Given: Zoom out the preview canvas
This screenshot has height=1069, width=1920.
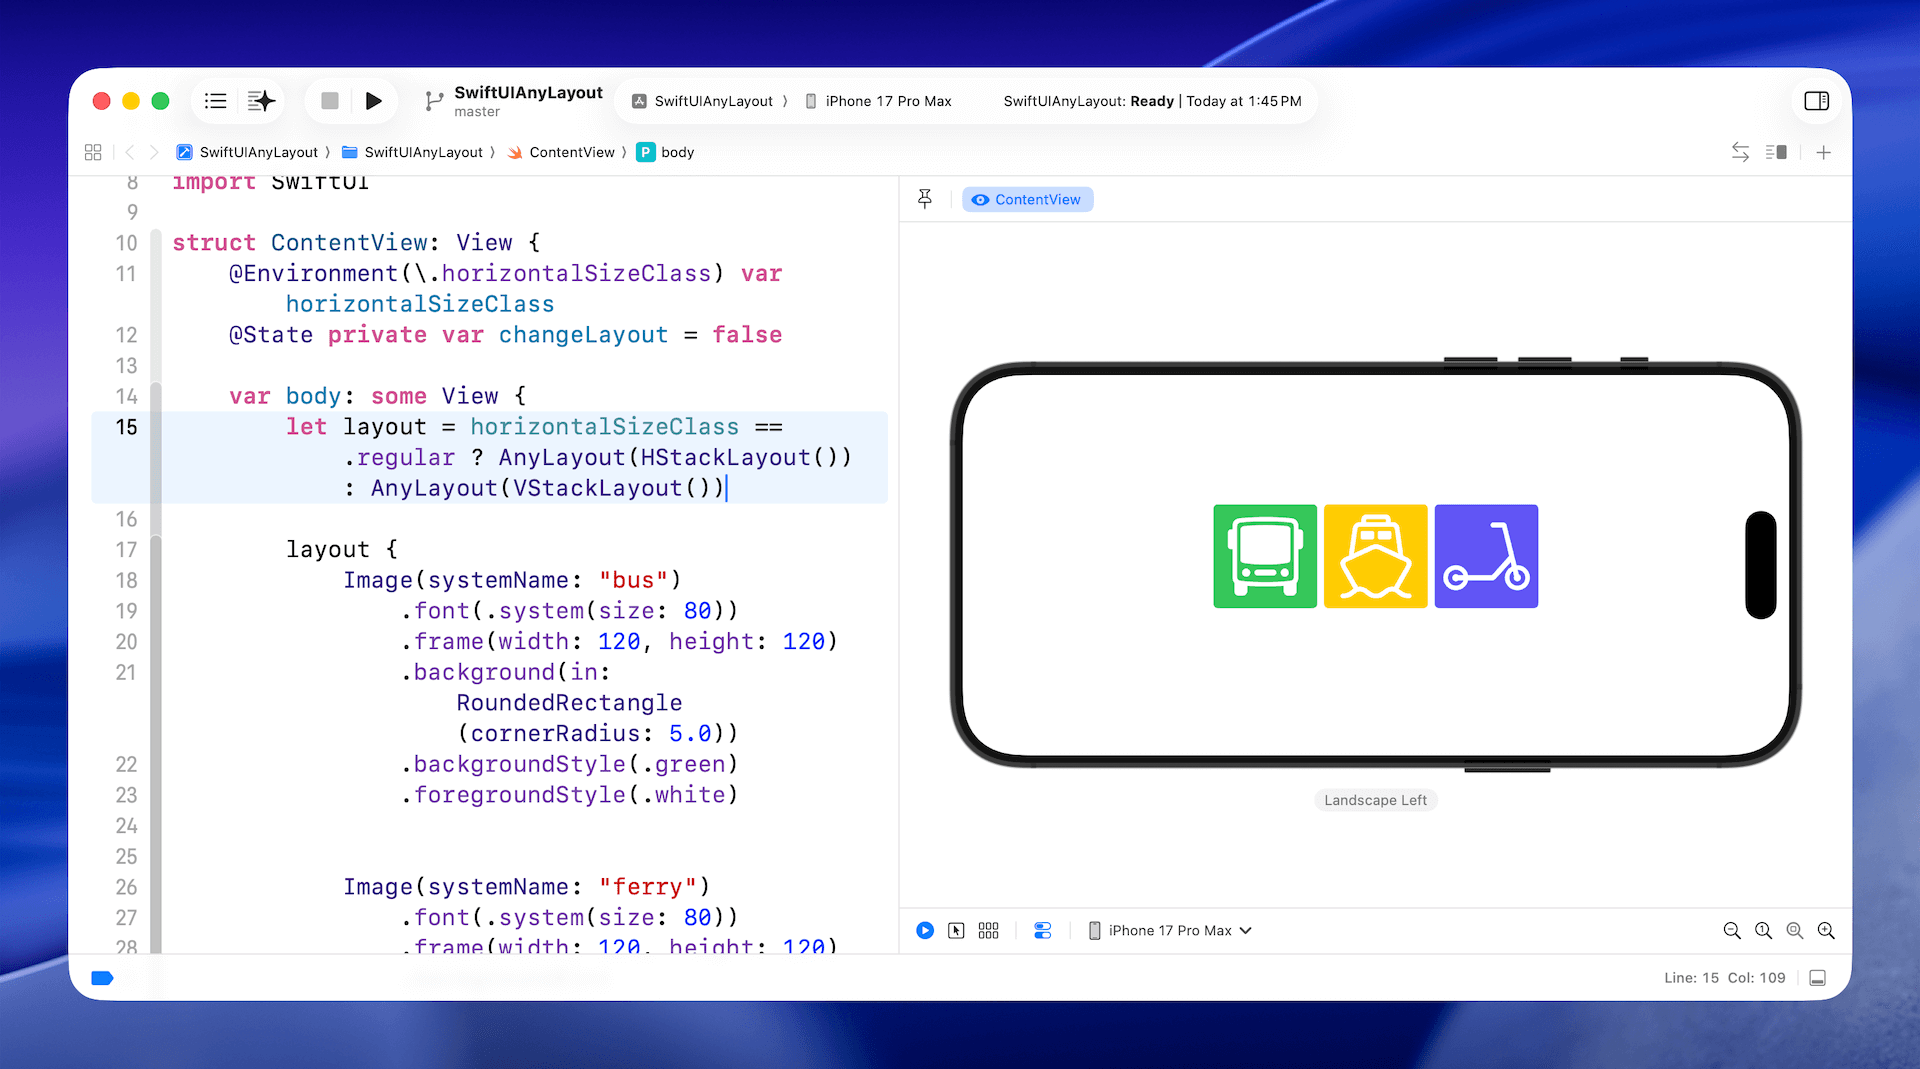Looking at the screenshot, I should click(x=1732, y=930).
